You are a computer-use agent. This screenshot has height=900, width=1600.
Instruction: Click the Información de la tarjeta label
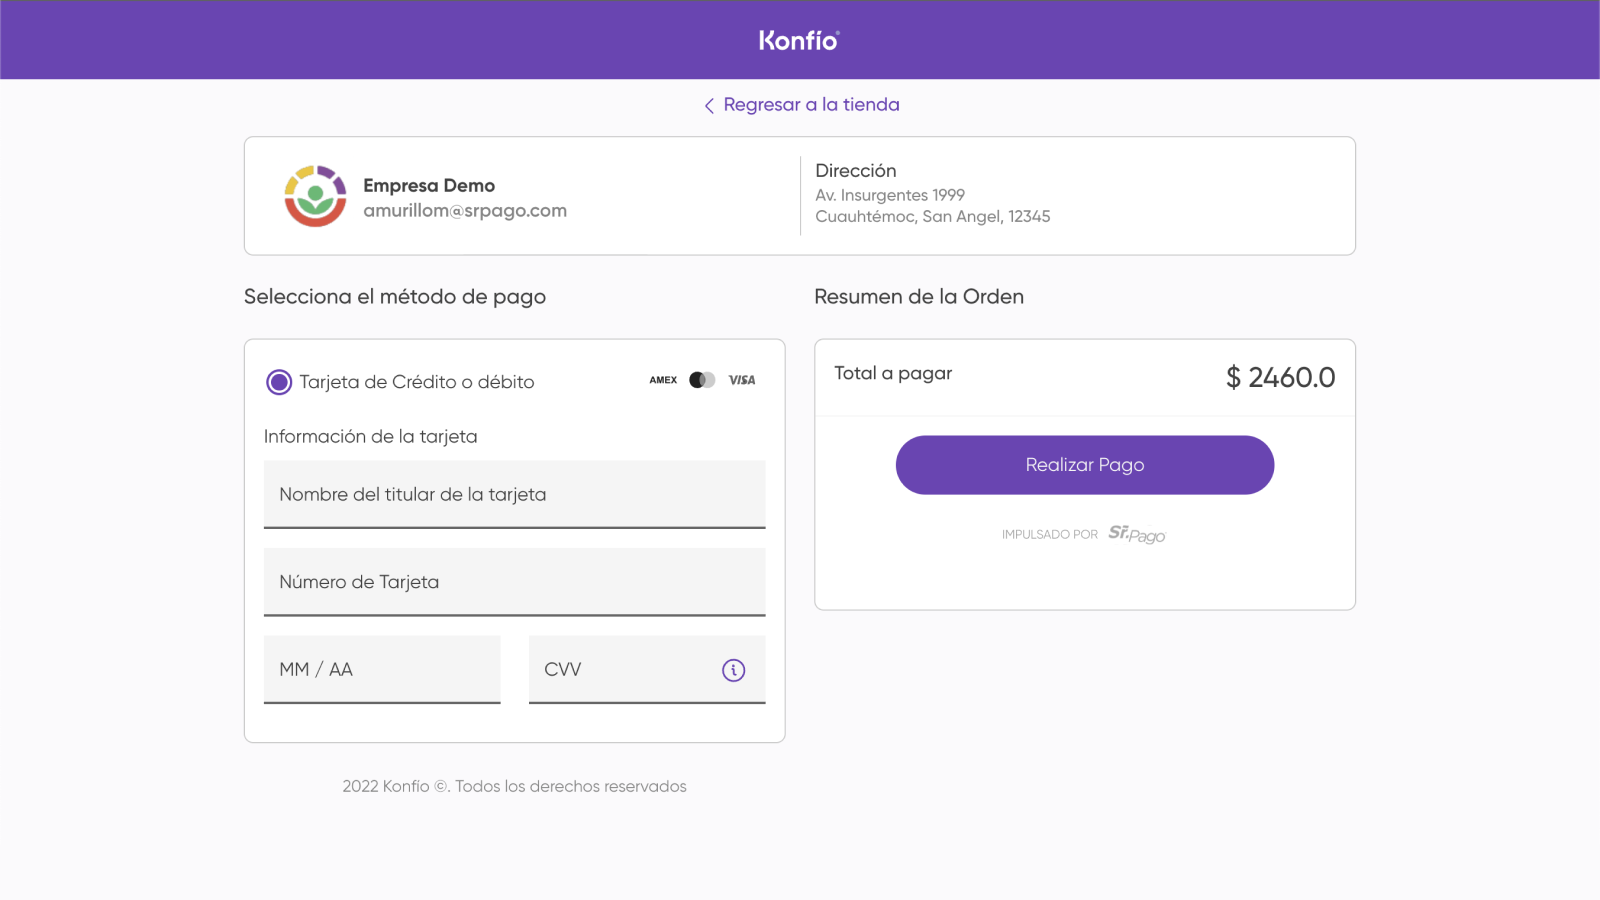370,437
